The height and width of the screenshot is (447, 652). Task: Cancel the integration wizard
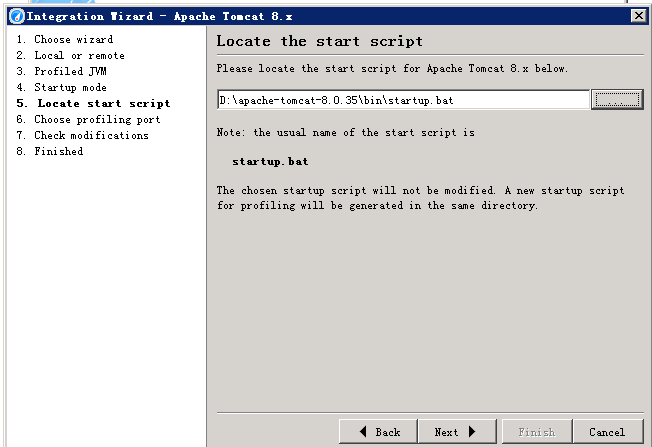click(608, 432)
